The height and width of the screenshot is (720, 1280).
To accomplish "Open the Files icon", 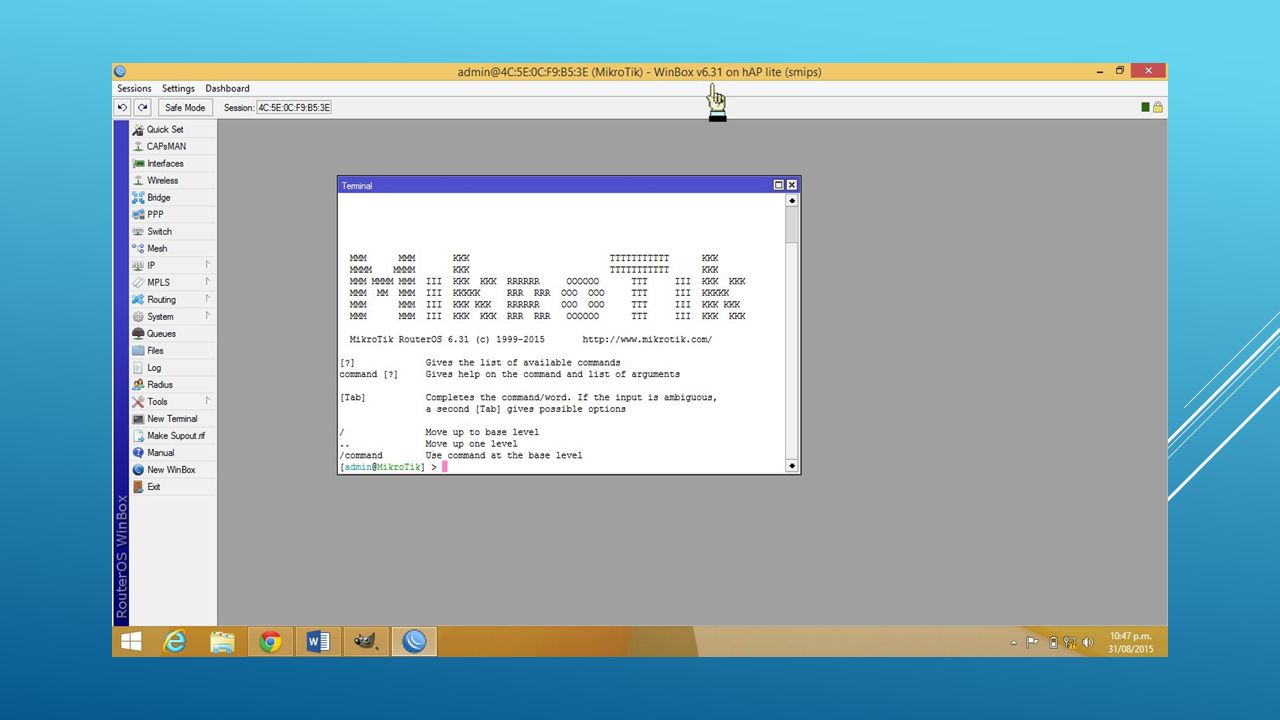I will [138, 351].
